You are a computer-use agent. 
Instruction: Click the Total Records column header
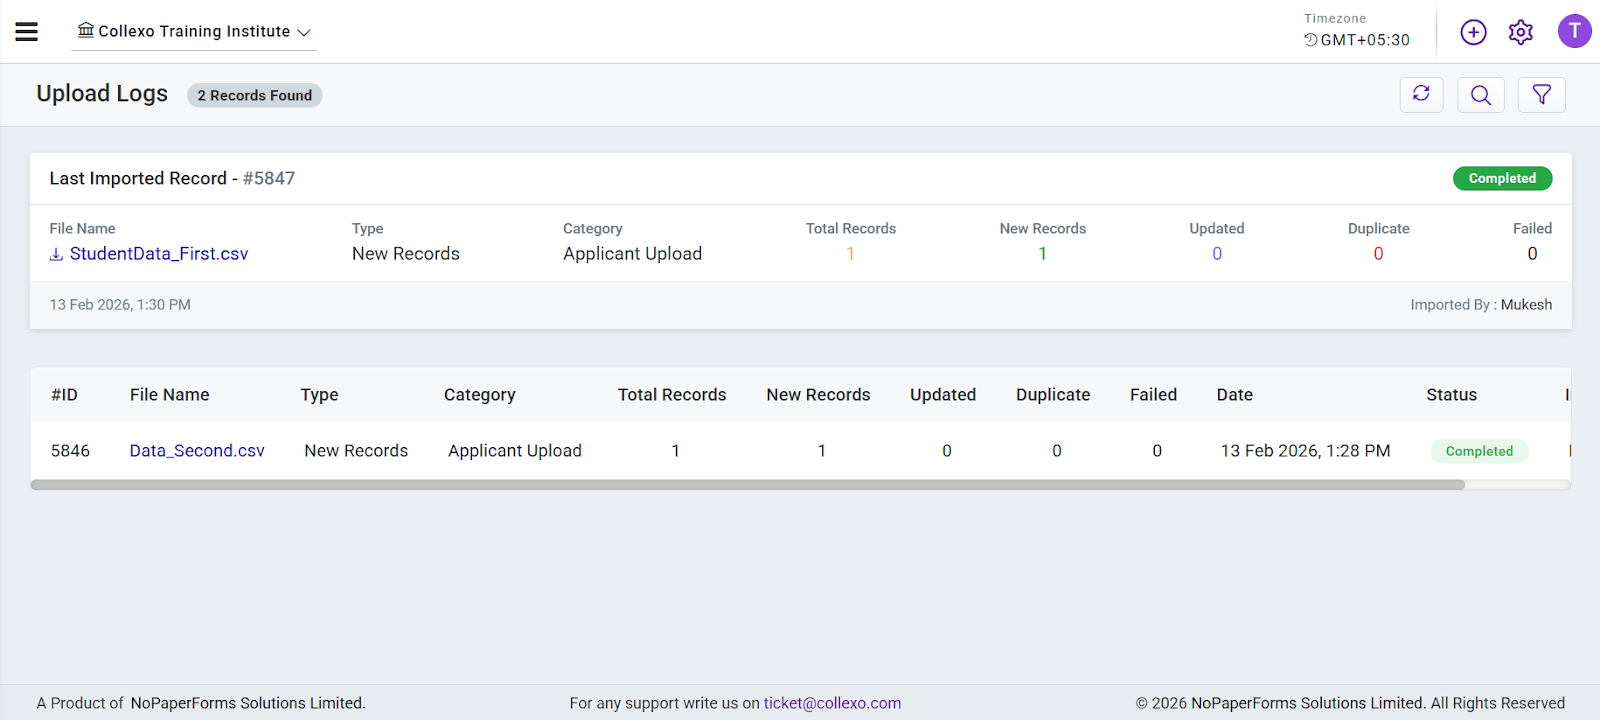pos(672,395)
